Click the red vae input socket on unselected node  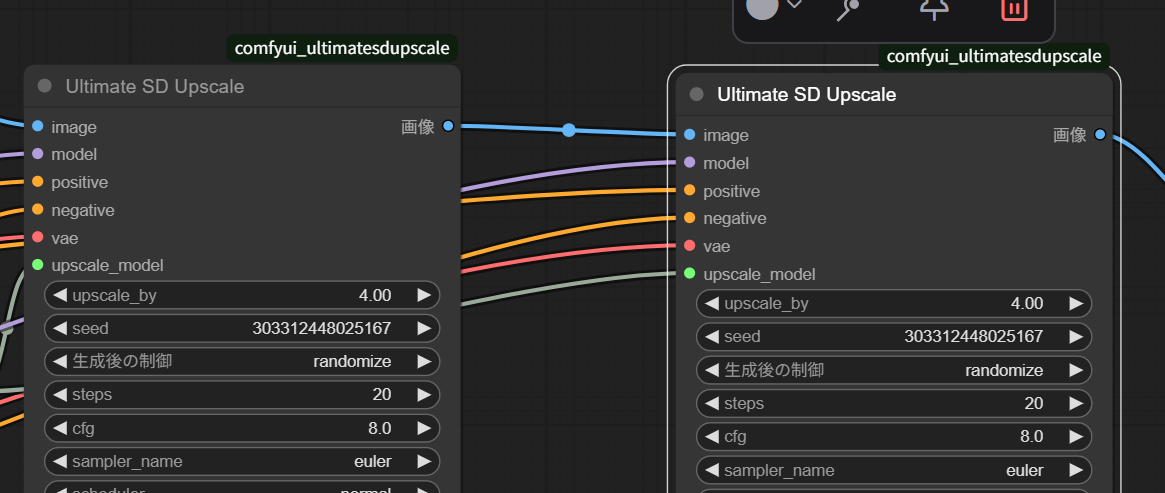[x=38, y=238]
